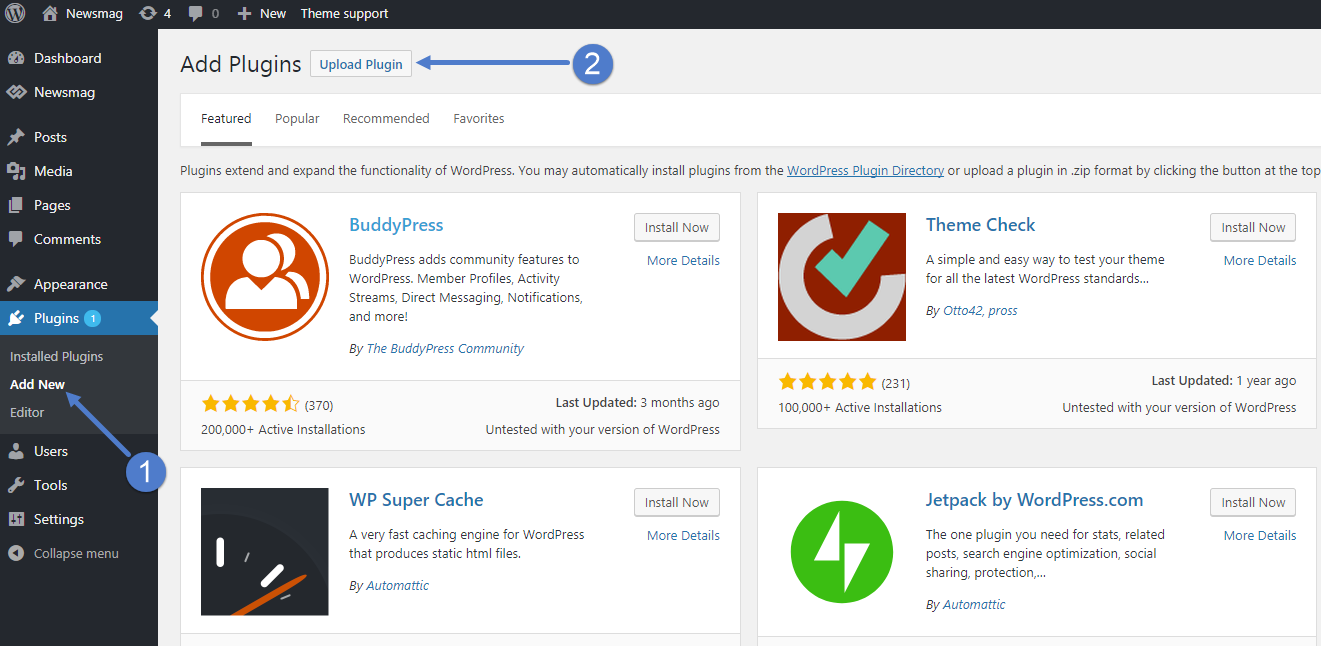Image resolution: width=1321 pixels, height=646 pixels.
Task: Open the Dashboard menu item
Action: pos(67,58)
